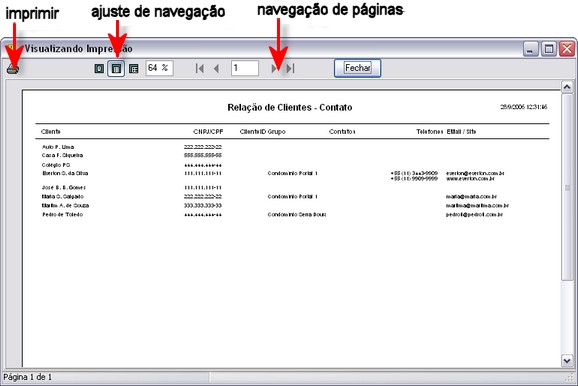This screenshot has height=386, width=578.
Task: Click the zoom percentage field showing 64 %
Action: click(x=159, y=68)
